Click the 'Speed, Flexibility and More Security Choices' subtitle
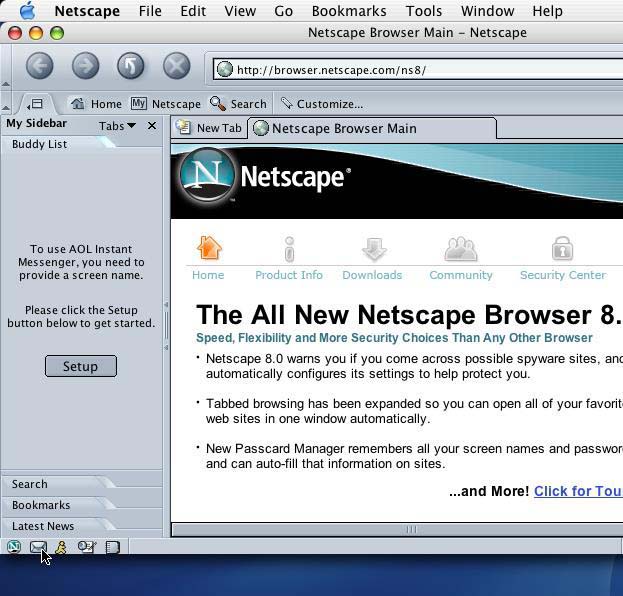Viewport: 623px width, 596px height. [394, 338]
